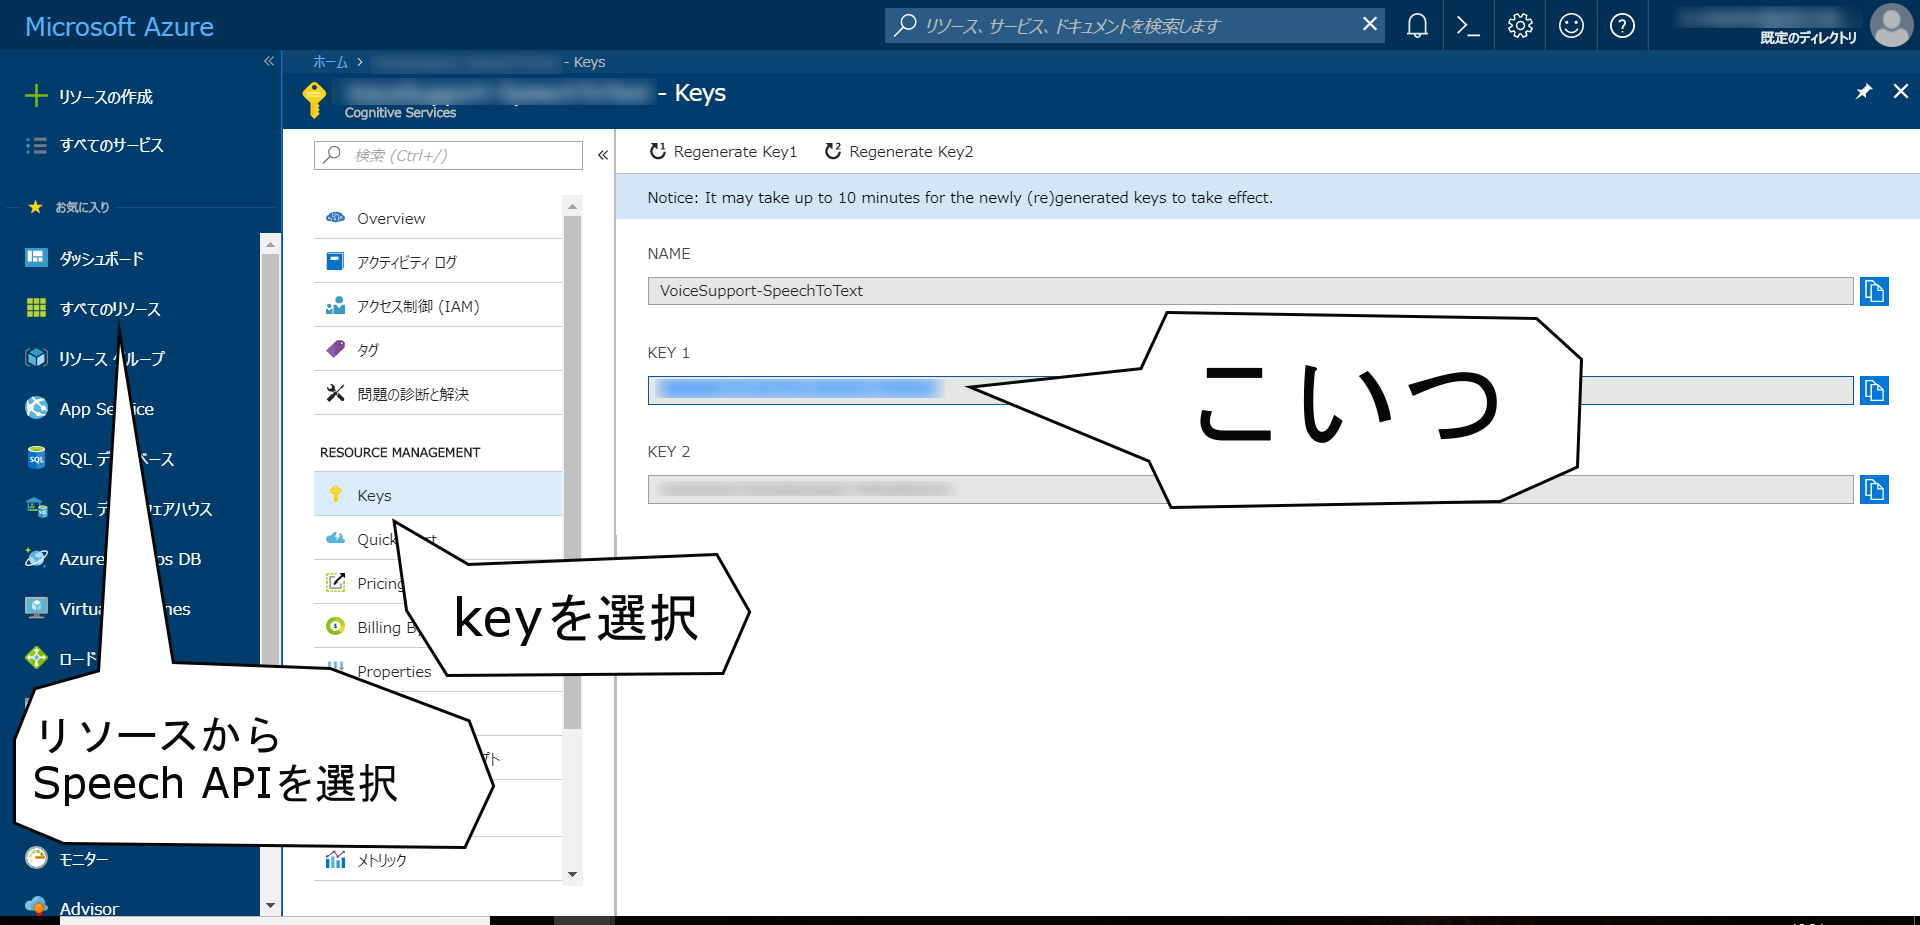Click the Microsoft Azure logo text
The height and width of the screenshot is (925, 1920).
(x=119, y=27)
